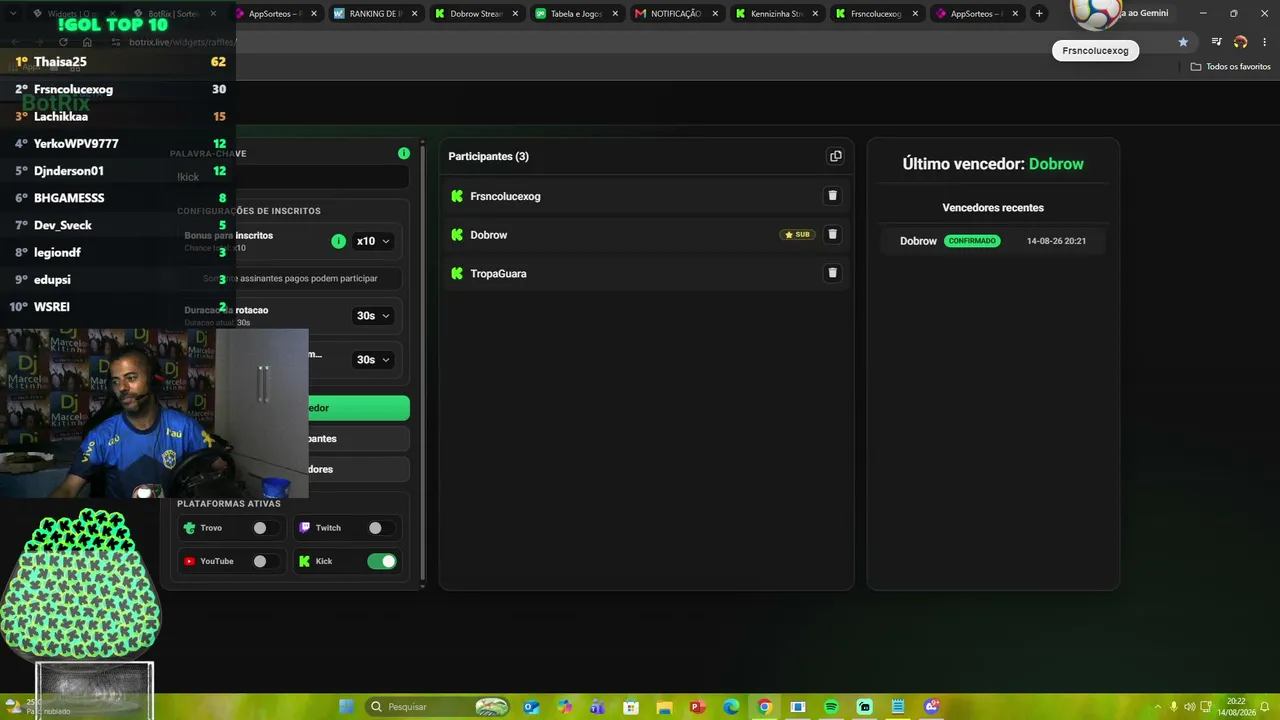1280x720 pixels.
Task: Show hidden system tray icons
Action: pyautogui.click(x=1158, y=707)
